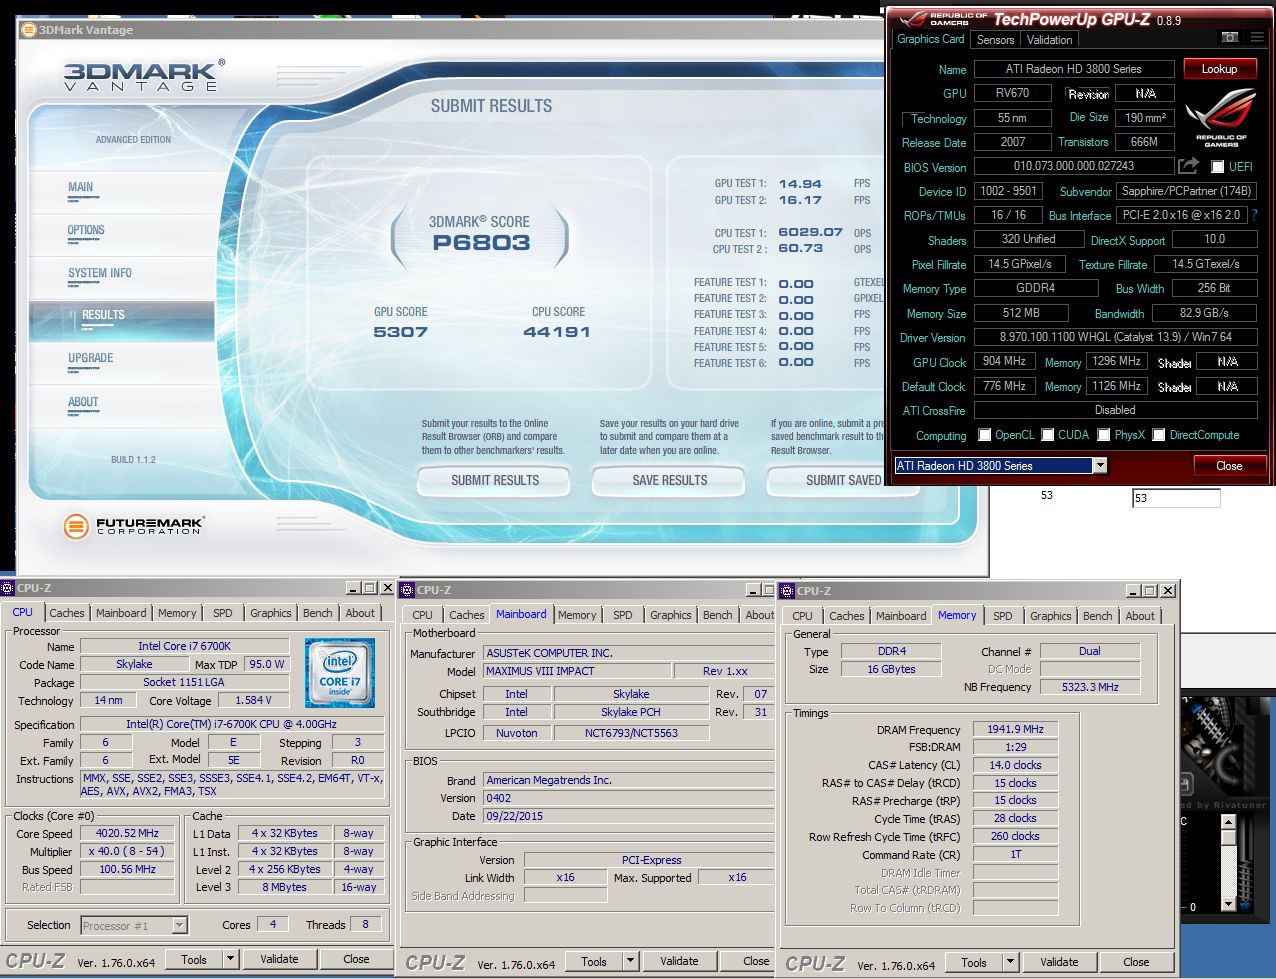Expand the Tools arrow in the CPU-Z processor window

230,959
